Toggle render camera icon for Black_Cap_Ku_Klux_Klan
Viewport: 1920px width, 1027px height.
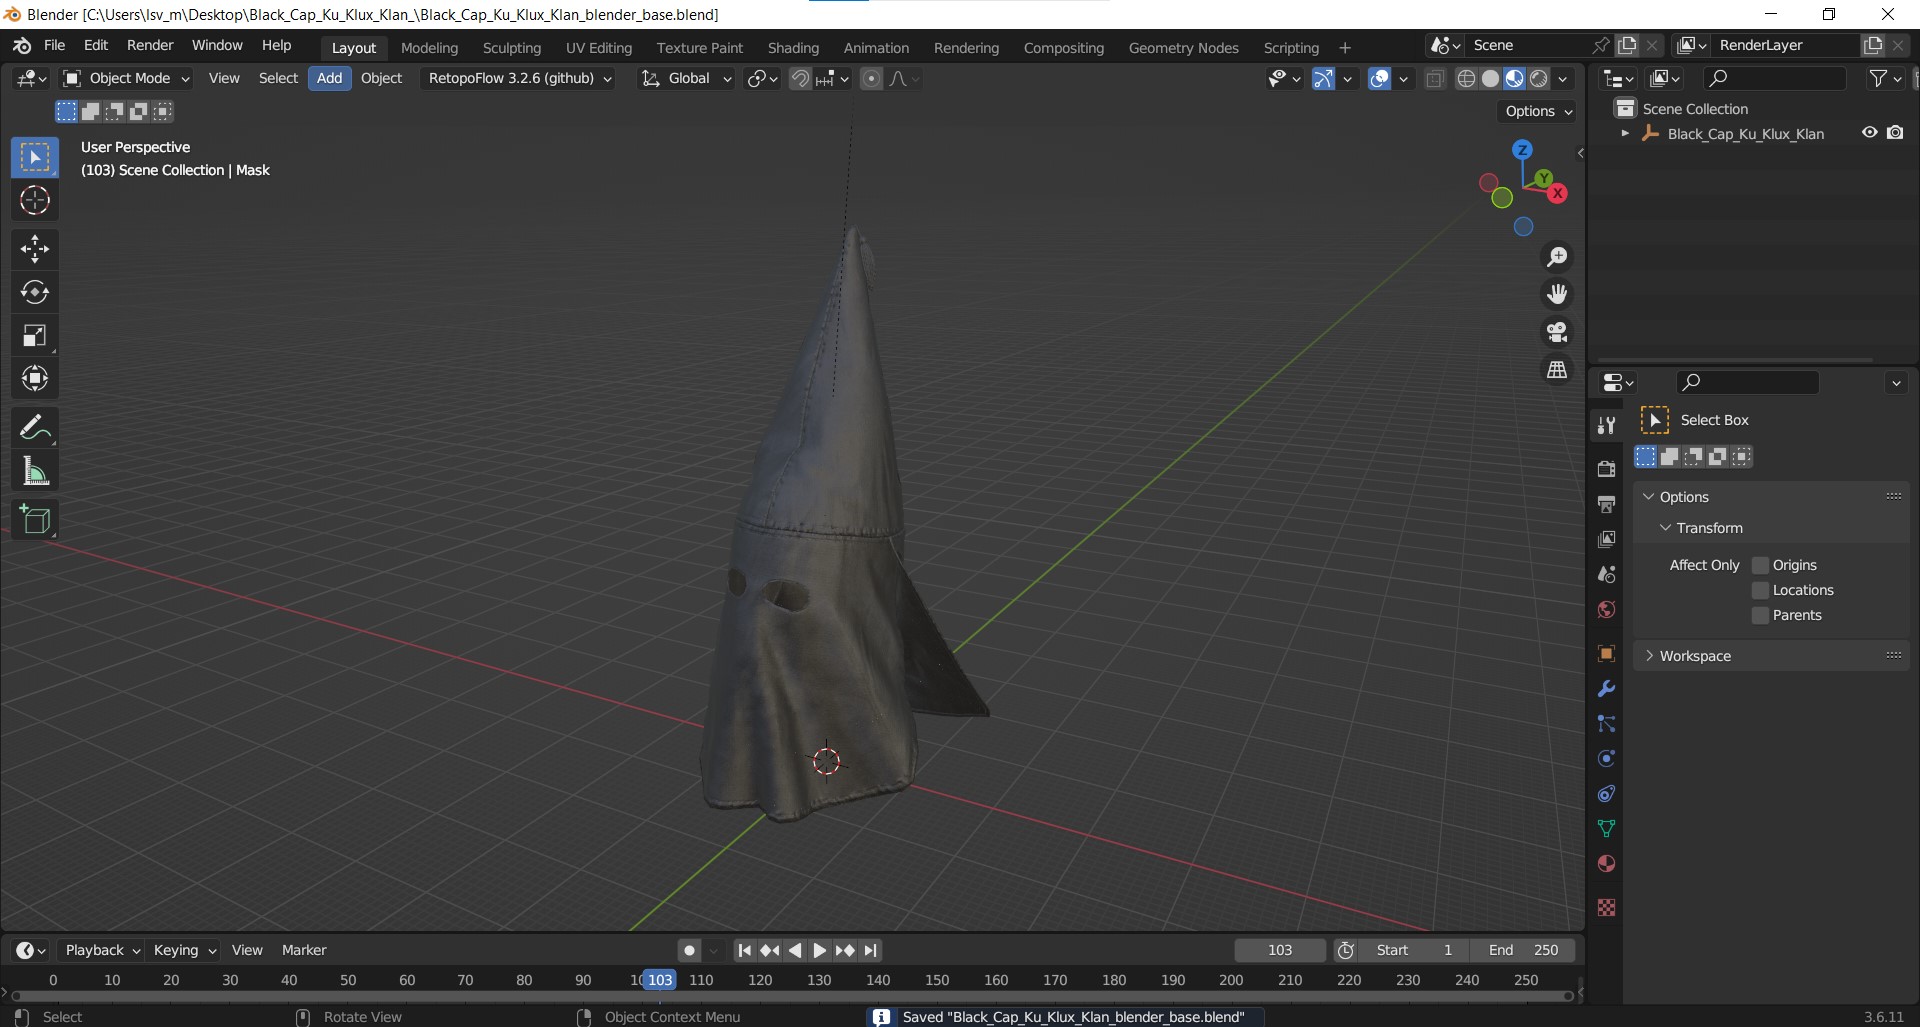(x=1895, y=133)
